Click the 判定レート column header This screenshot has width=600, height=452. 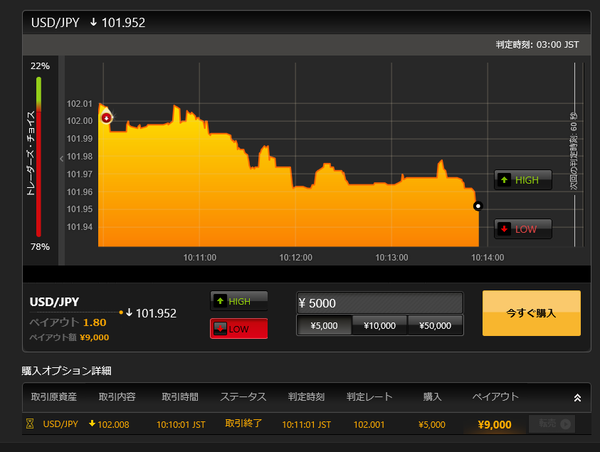tap(369, 397)
